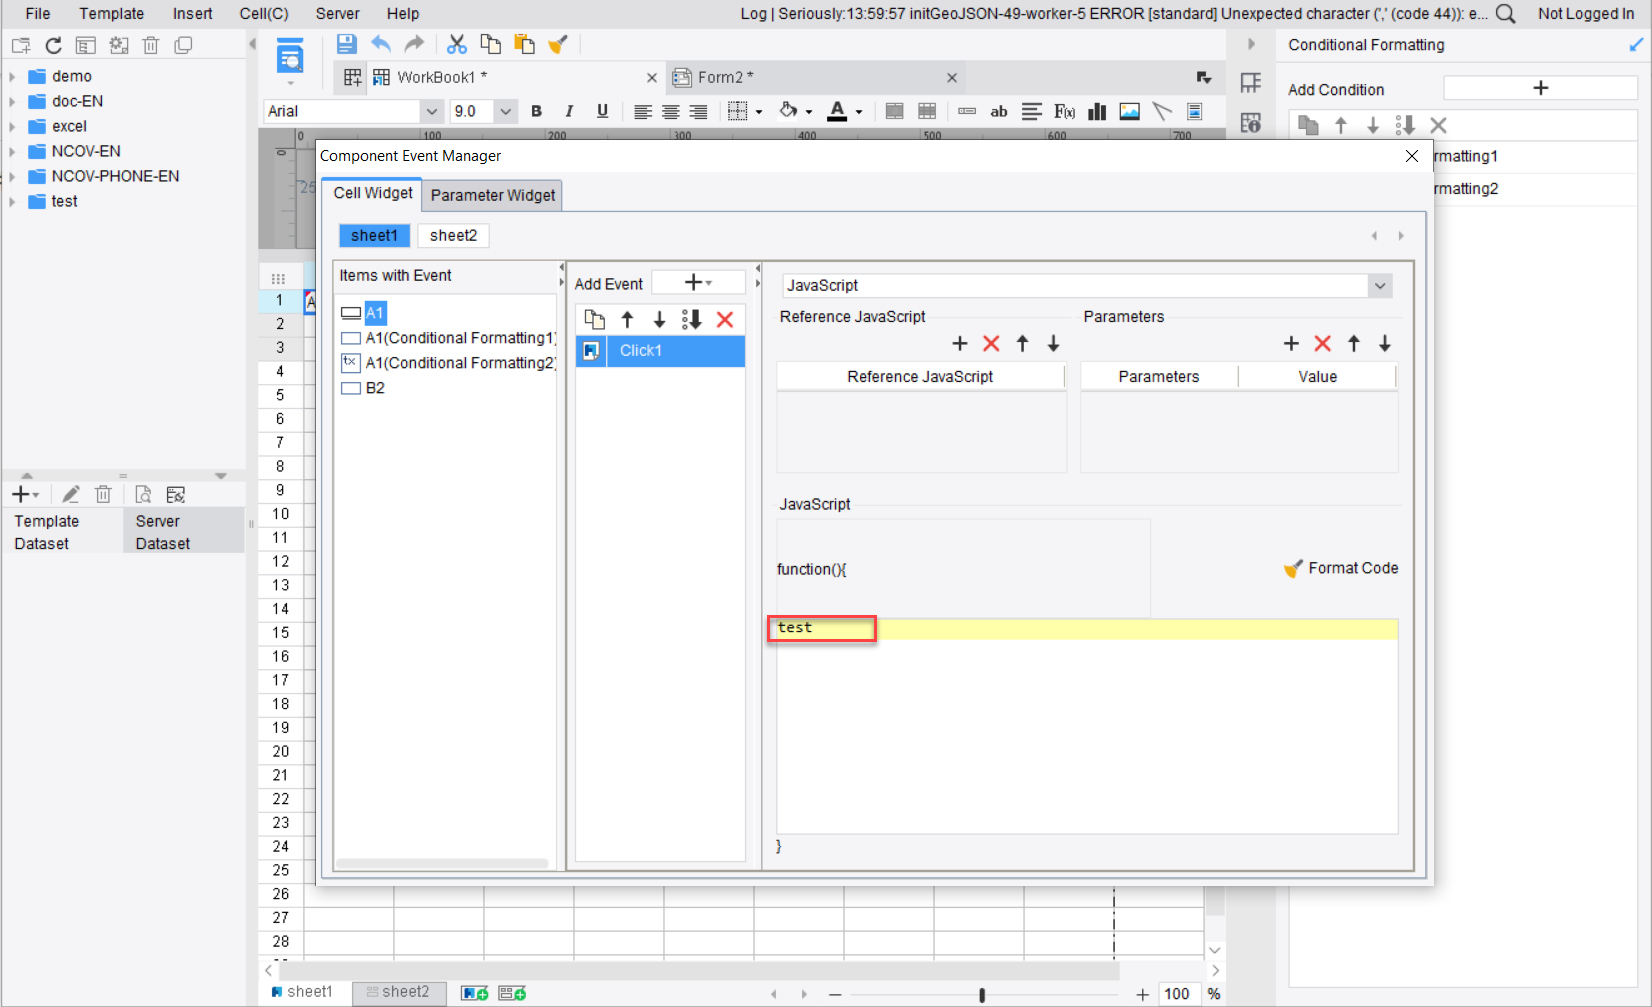Viewport: 1652px width, 1007px height.
Task: Click the Cut scissors icon
Action: (x=457, y=44)
